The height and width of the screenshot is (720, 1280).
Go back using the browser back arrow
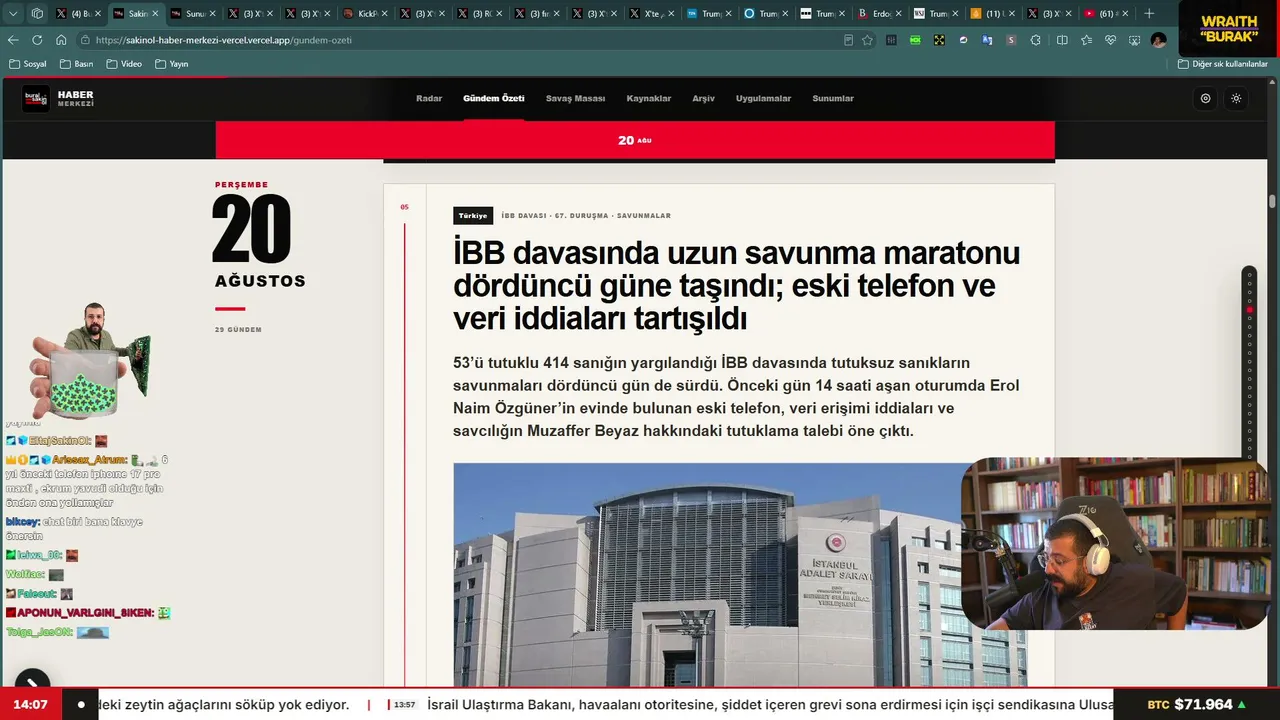[x=13, y=40]
